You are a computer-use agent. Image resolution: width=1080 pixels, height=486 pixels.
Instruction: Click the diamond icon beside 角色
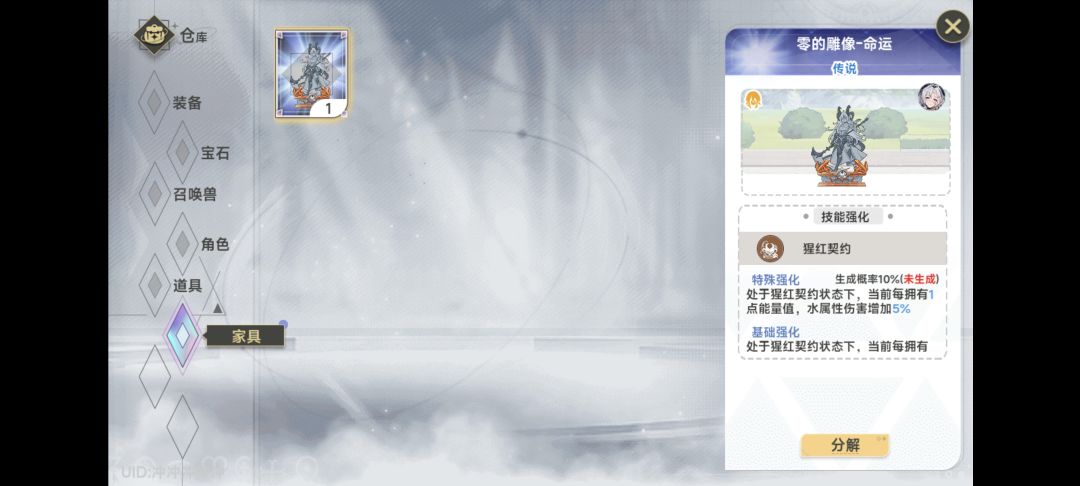[183, 244]
